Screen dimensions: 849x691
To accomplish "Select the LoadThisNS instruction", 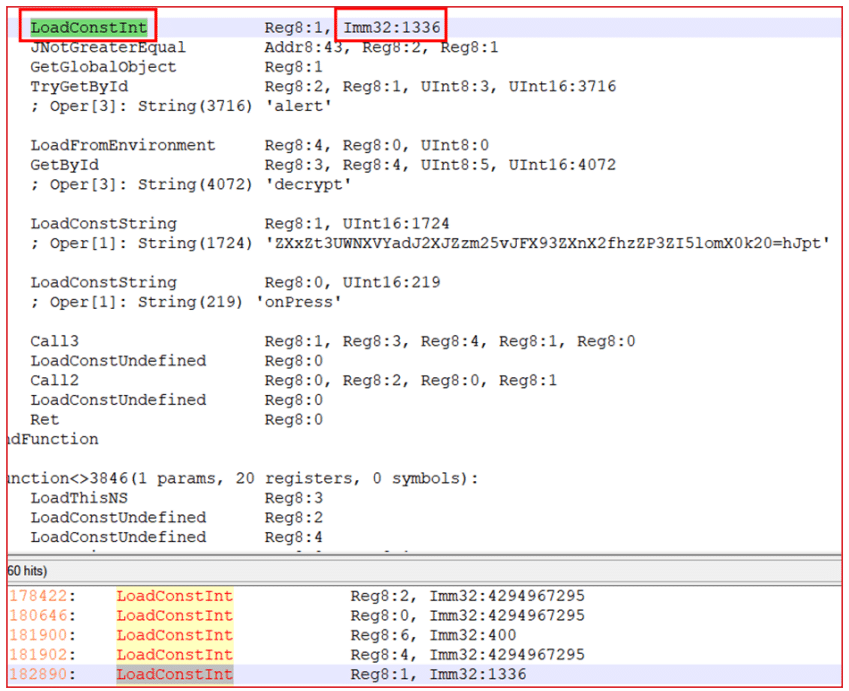I will click(79, 498).
